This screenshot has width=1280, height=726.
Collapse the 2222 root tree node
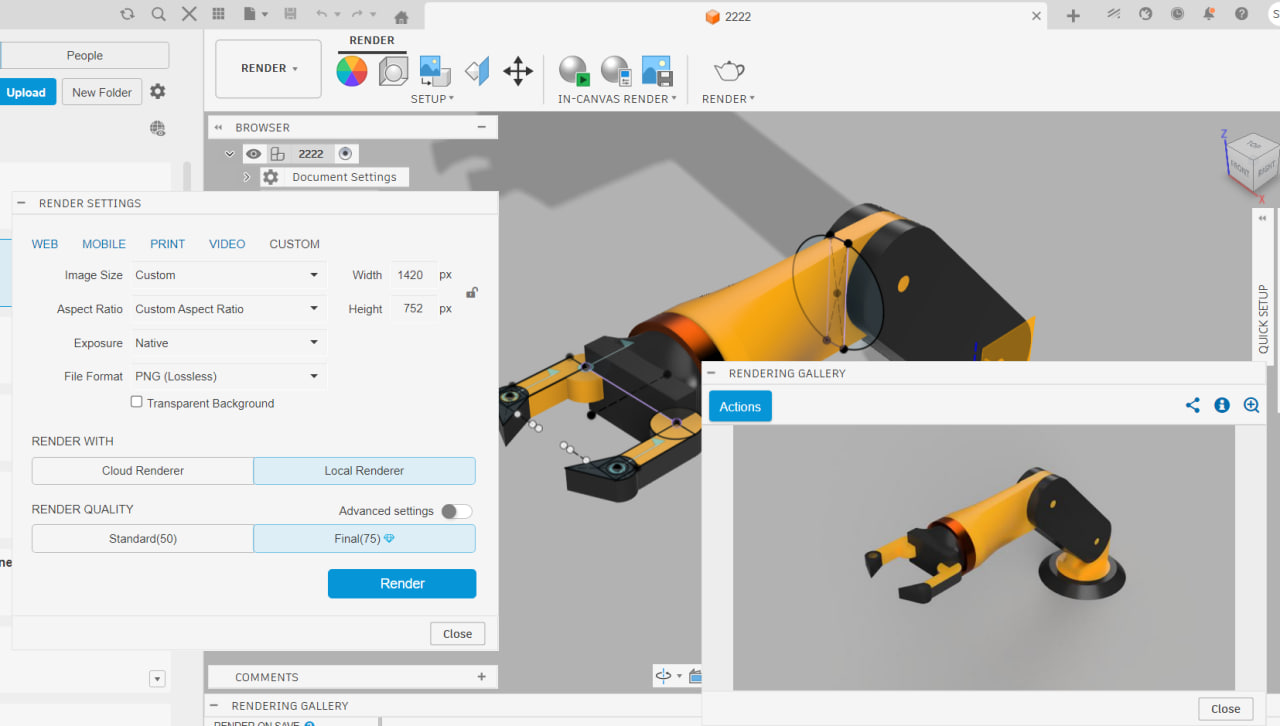(230, 154)
